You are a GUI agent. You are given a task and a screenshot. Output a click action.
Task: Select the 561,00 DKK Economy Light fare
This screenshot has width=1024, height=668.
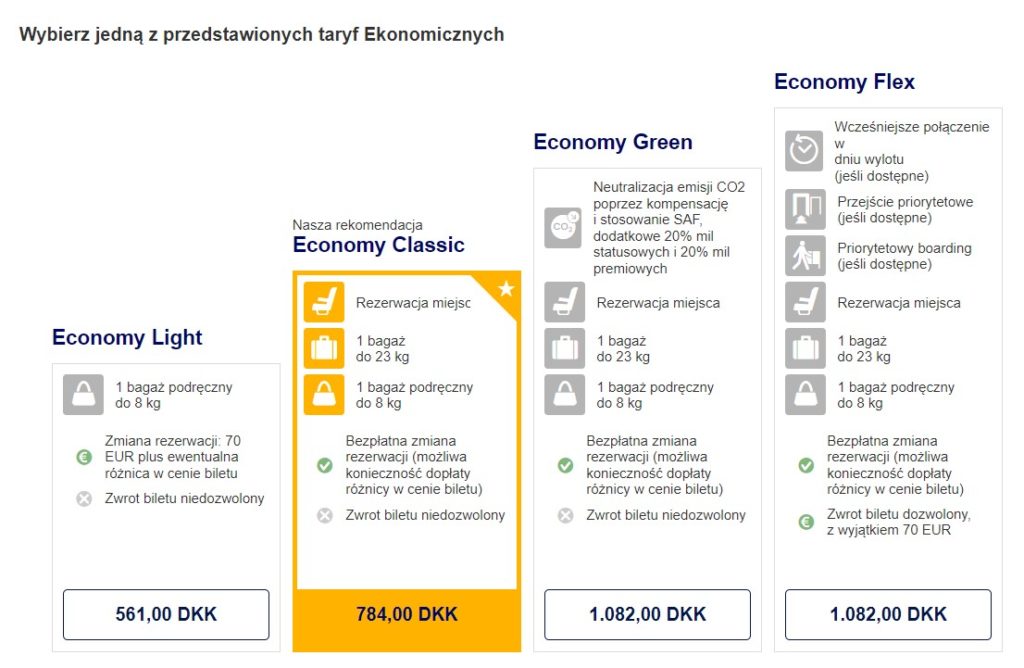166,614
